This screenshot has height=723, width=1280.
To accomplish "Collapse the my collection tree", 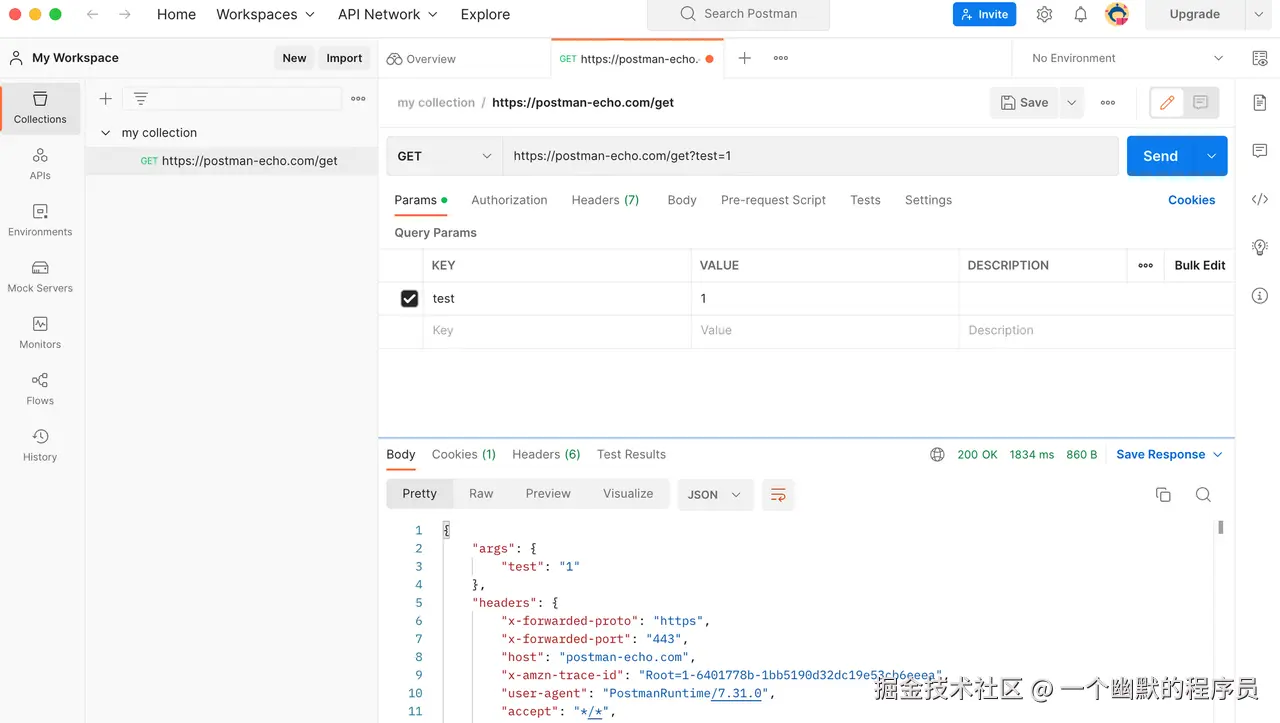I will click(106, 132).
